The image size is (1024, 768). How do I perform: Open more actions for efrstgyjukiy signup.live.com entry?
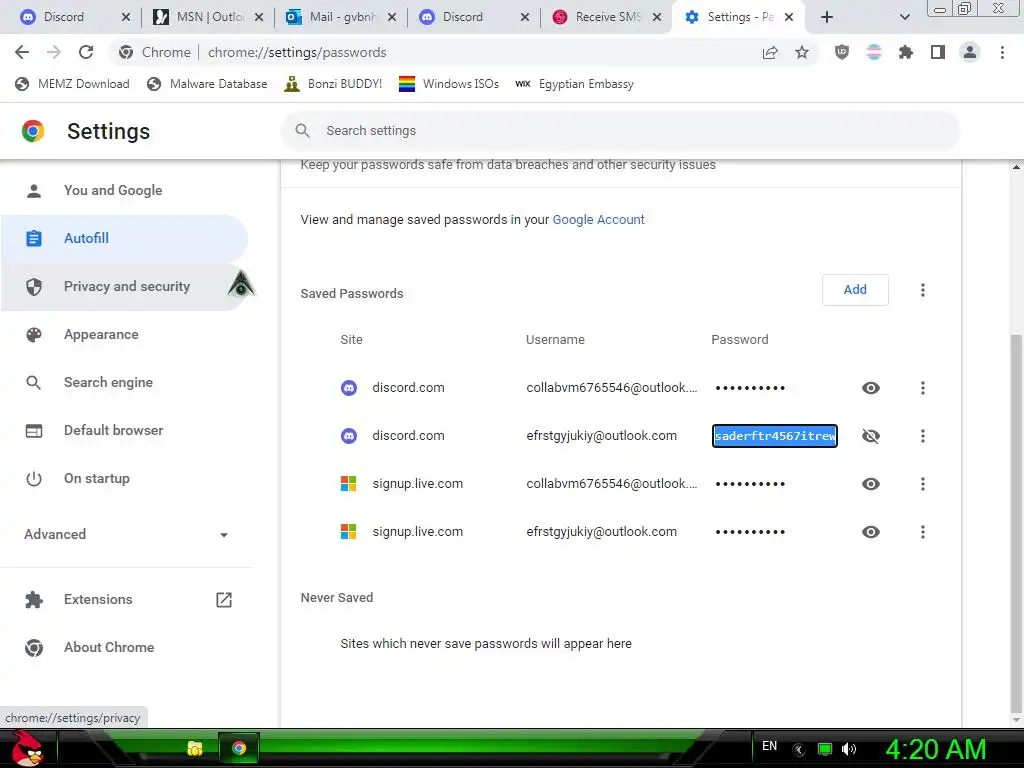(x=923, y=532)
